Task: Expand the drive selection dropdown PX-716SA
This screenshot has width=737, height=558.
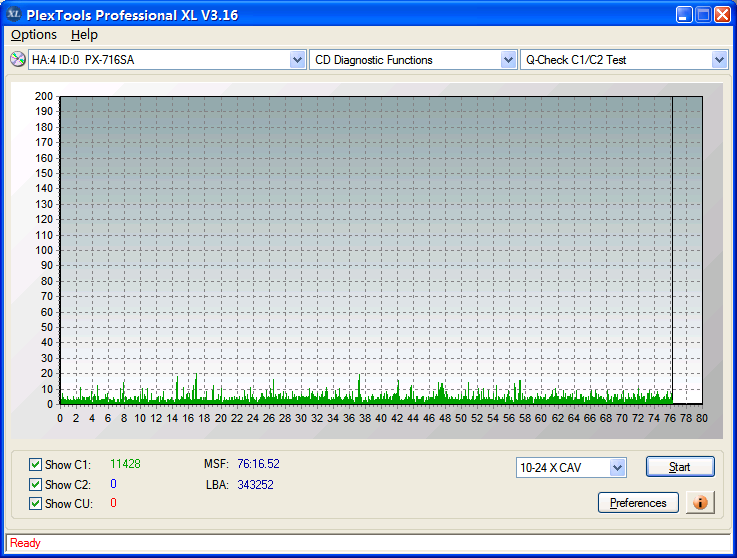Action: (x=297, y=60)
